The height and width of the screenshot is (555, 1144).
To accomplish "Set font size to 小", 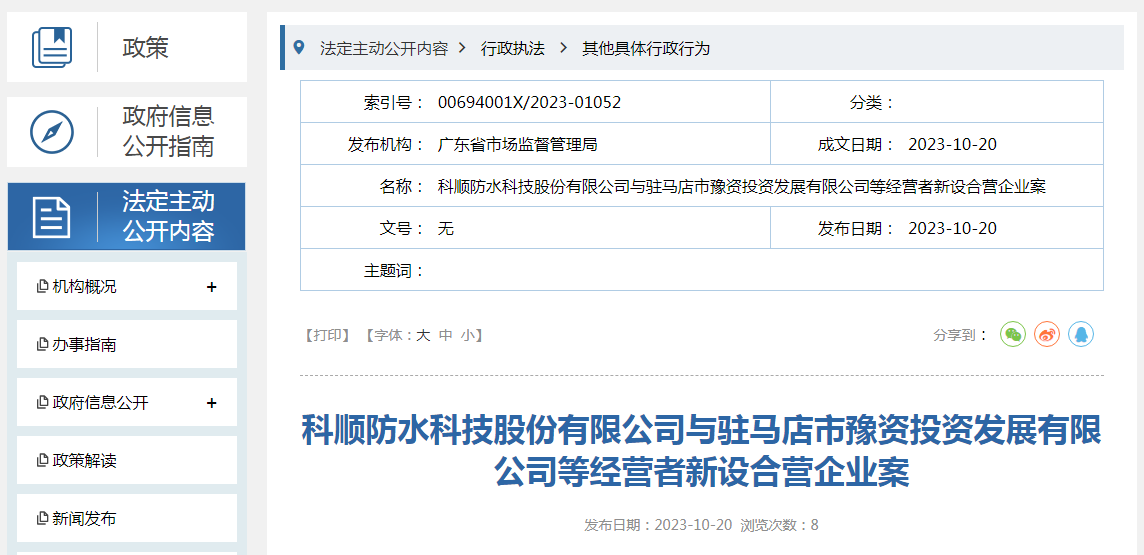I will [468, 335].
